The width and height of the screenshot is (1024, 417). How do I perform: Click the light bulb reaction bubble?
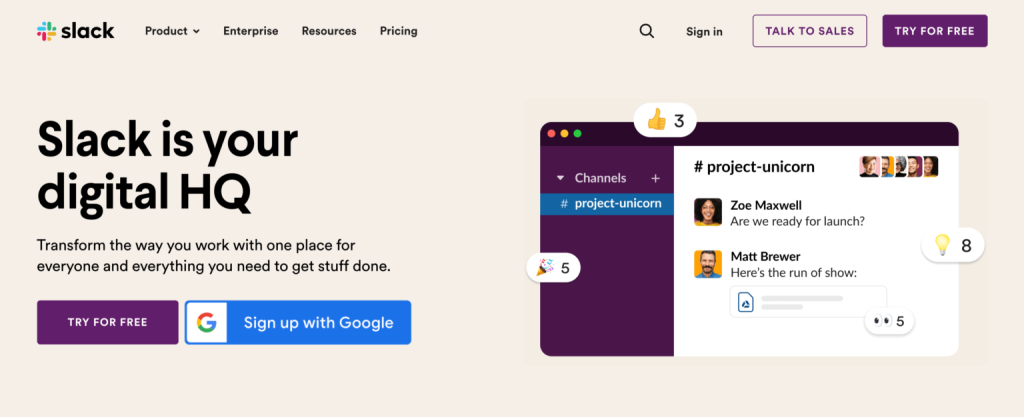point(952,245)
